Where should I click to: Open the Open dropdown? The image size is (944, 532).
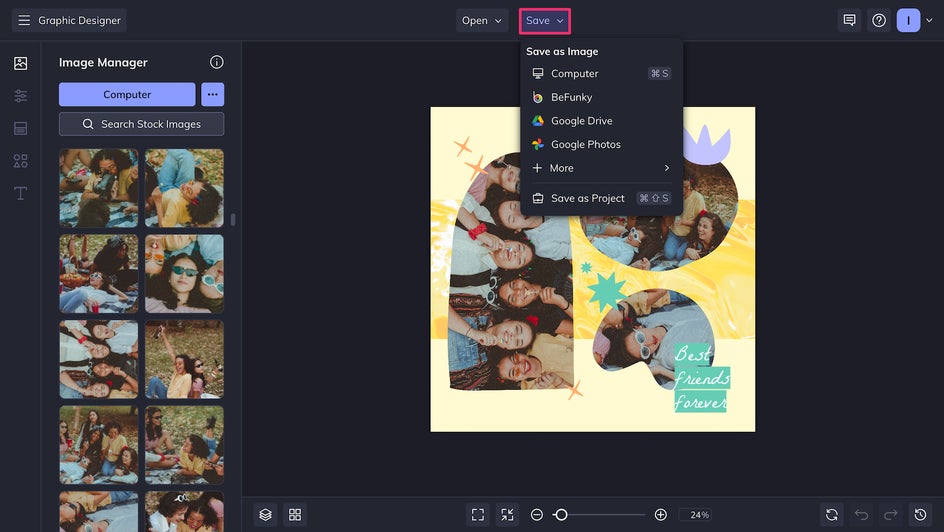[x=482, y=20]
